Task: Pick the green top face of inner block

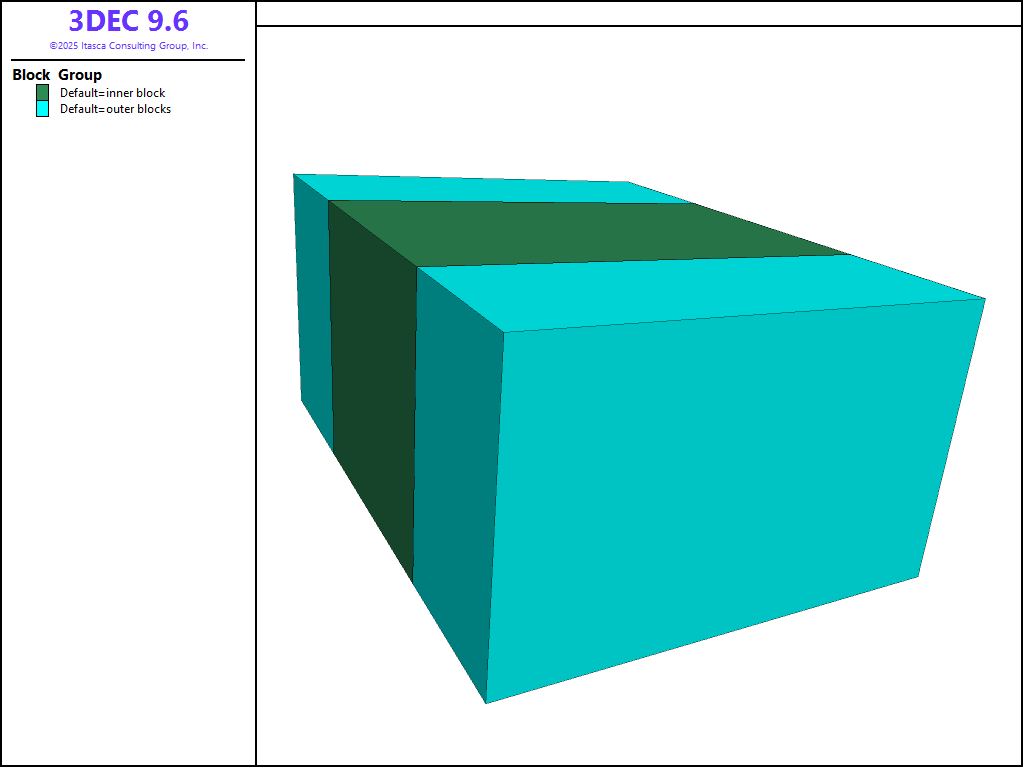Action: click(x=580, y=232)
